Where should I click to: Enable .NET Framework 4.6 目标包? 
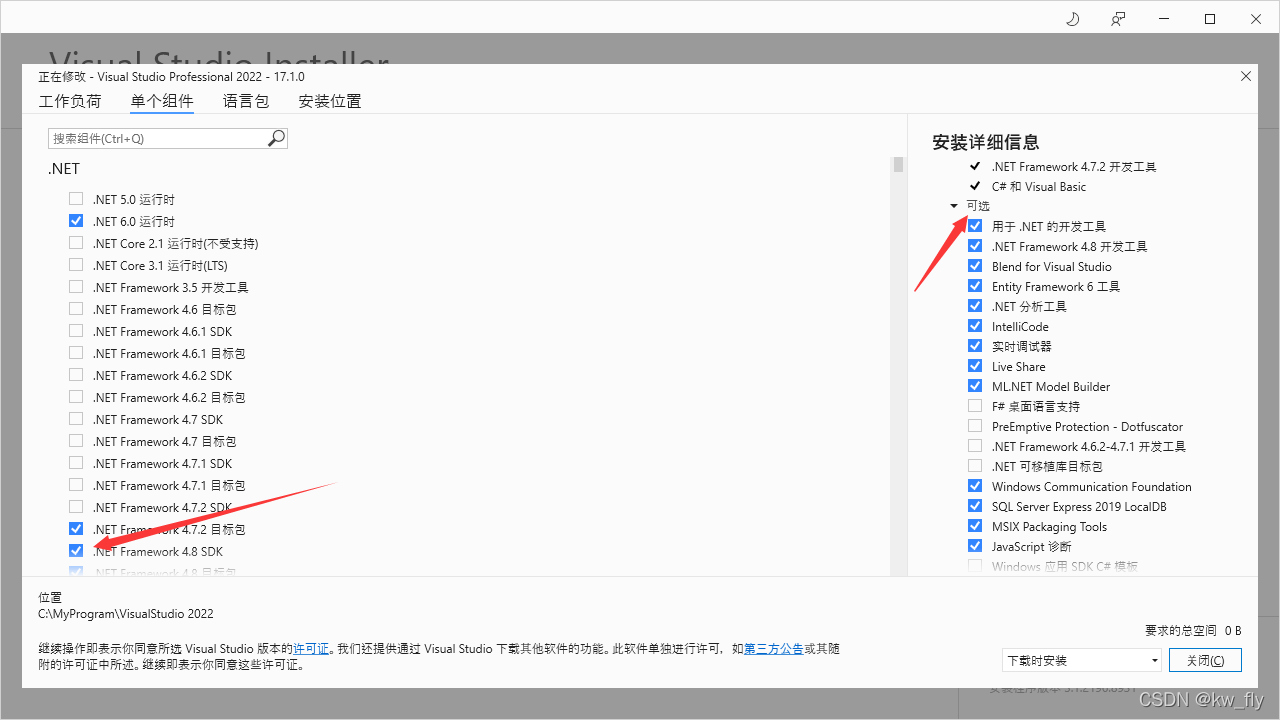[76, 309]
